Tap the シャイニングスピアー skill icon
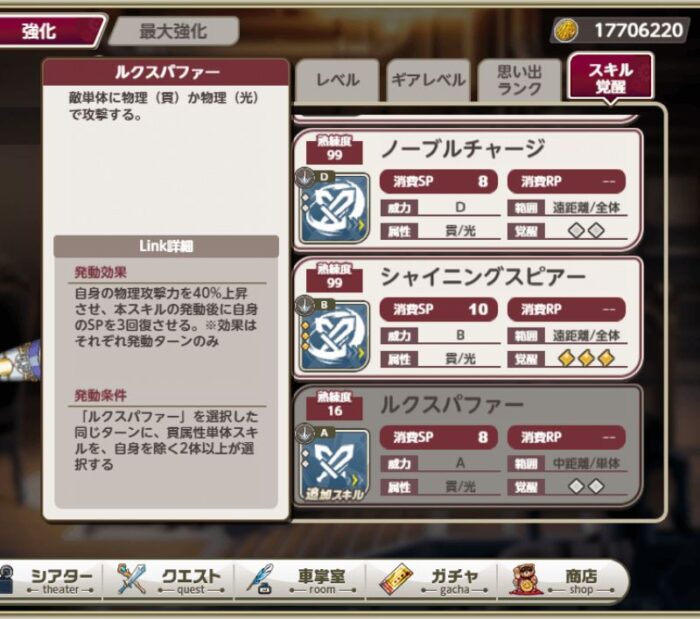700x619 pixels. [335, 336]
